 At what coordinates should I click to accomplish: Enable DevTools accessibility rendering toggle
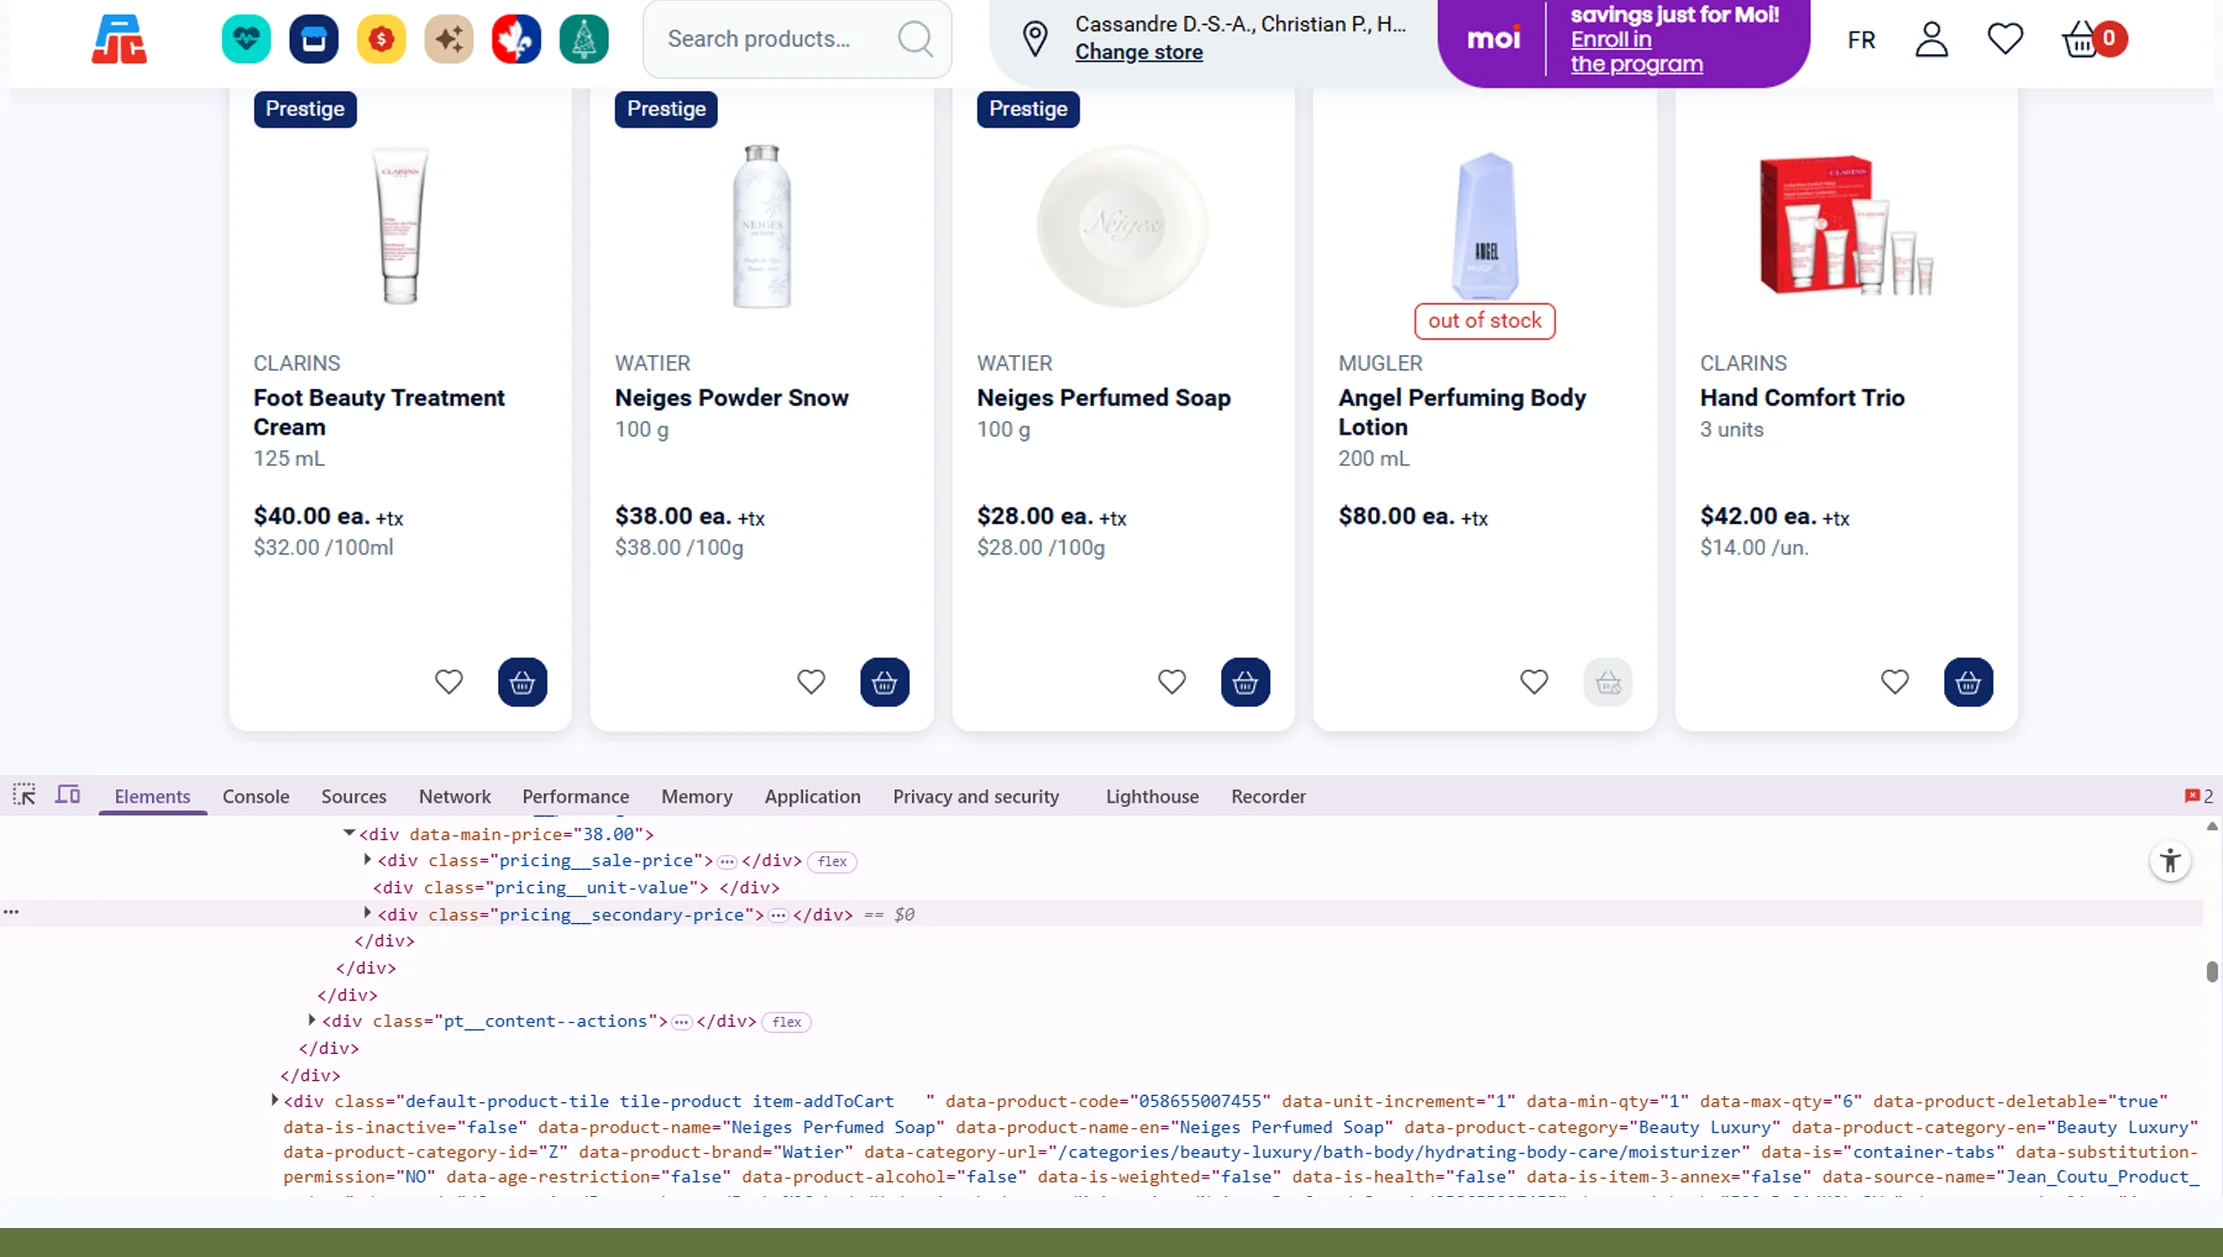[x=2170, y=860]
